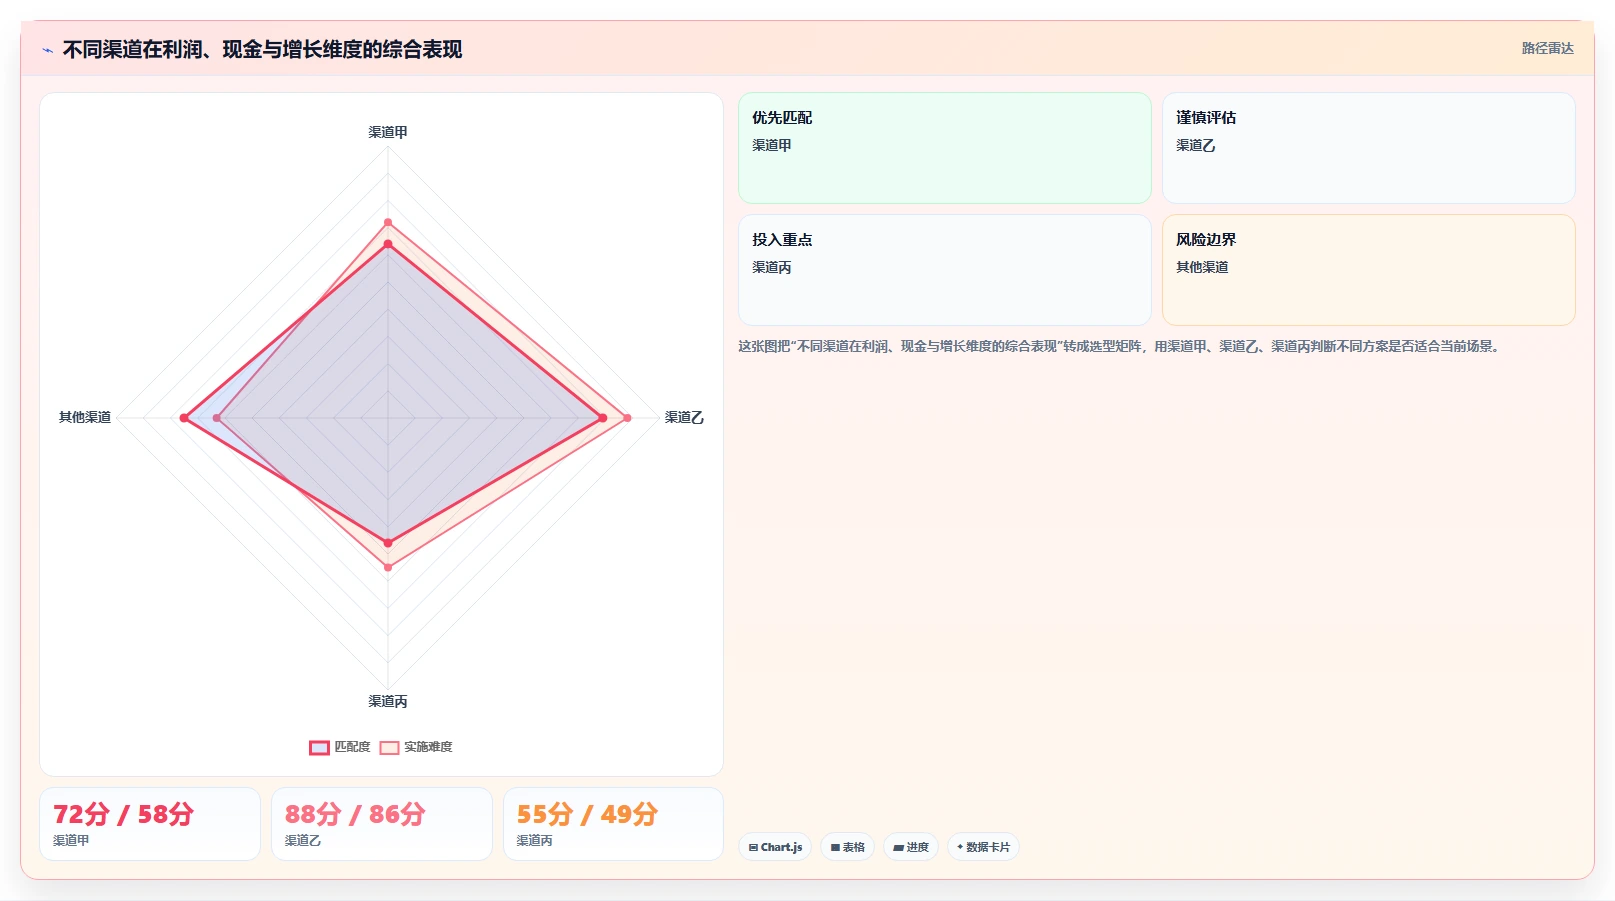Image resolution: width=1615 pixels, height=901 pixels.
Task: Click the 渠道乙 label under 88分 / 86分
Action: 303,840
